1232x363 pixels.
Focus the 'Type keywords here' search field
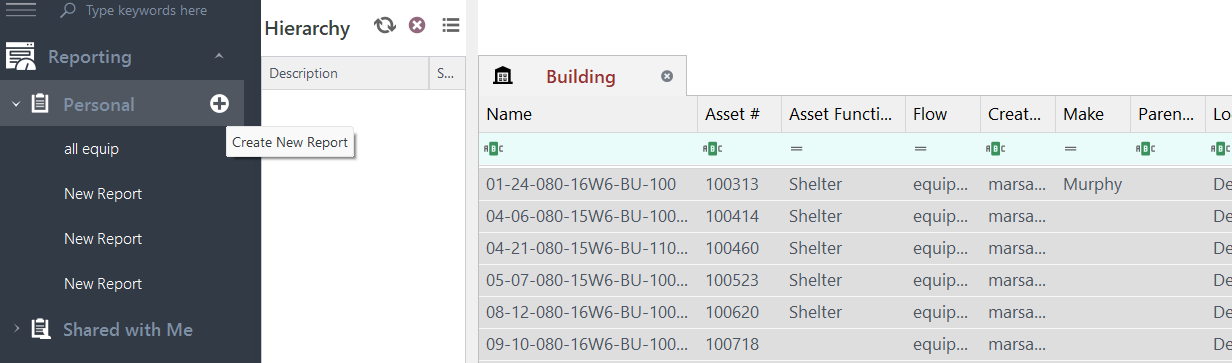[x=146, y=10]
